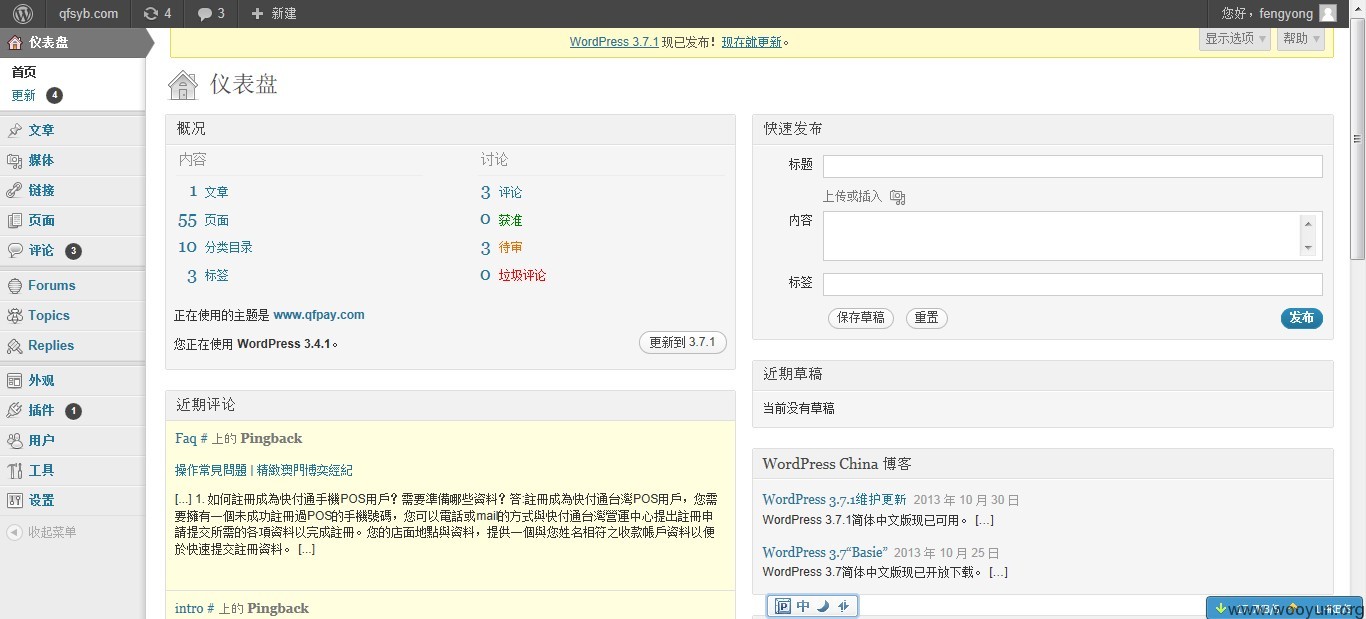The height and width of the screenshot is (619, 1366).
Task: Click the 现在就更新 update now link
Action: [x=752, y=42]
